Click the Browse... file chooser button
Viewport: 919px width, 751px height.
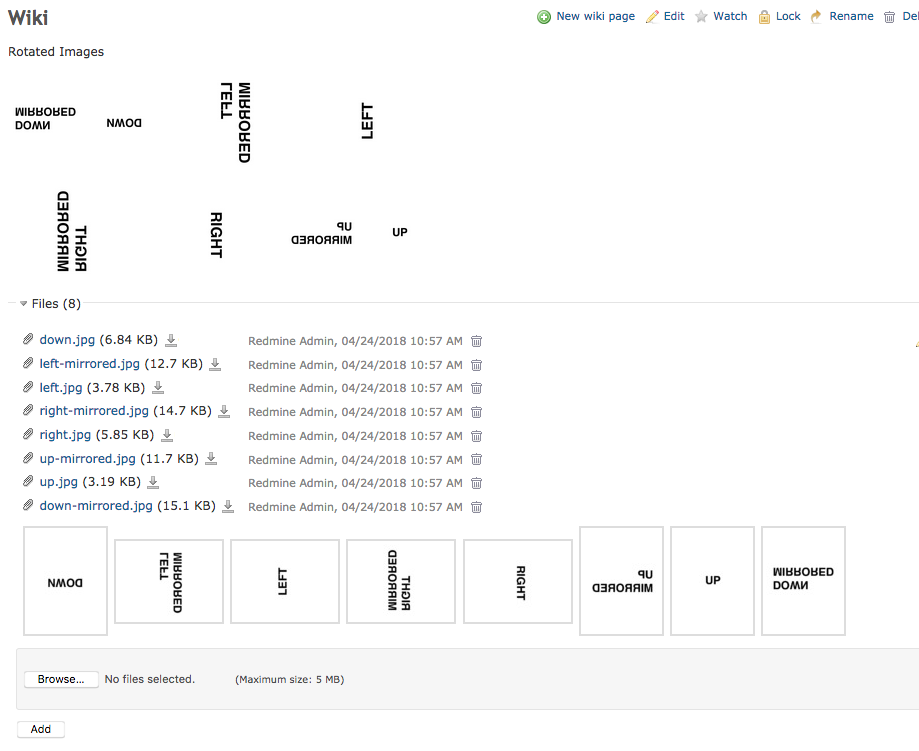click(61, 679)
